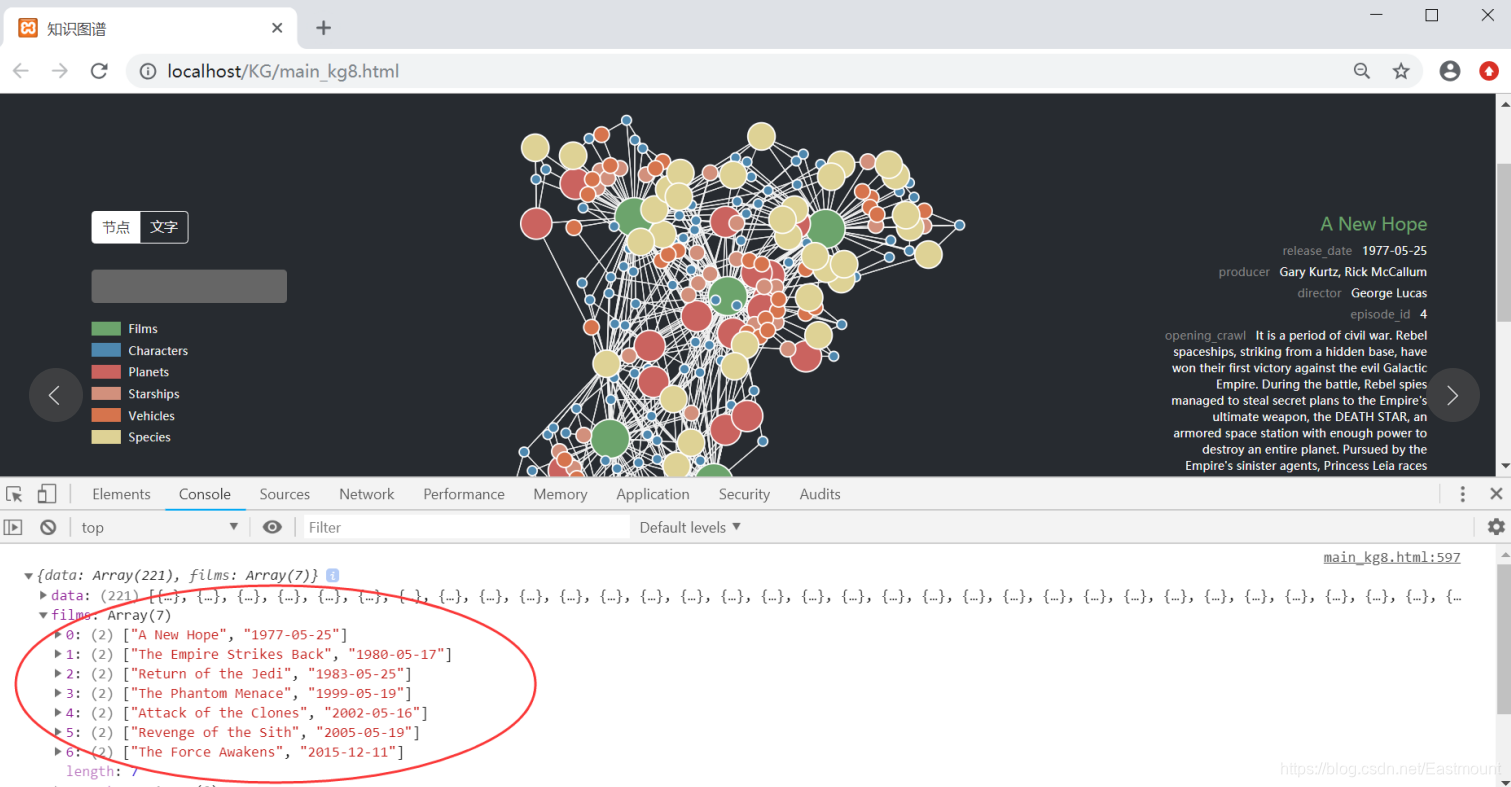Click the blue Characters color swatch
The width and height of the screenshot is (1511, 787).
click(106, 351)
